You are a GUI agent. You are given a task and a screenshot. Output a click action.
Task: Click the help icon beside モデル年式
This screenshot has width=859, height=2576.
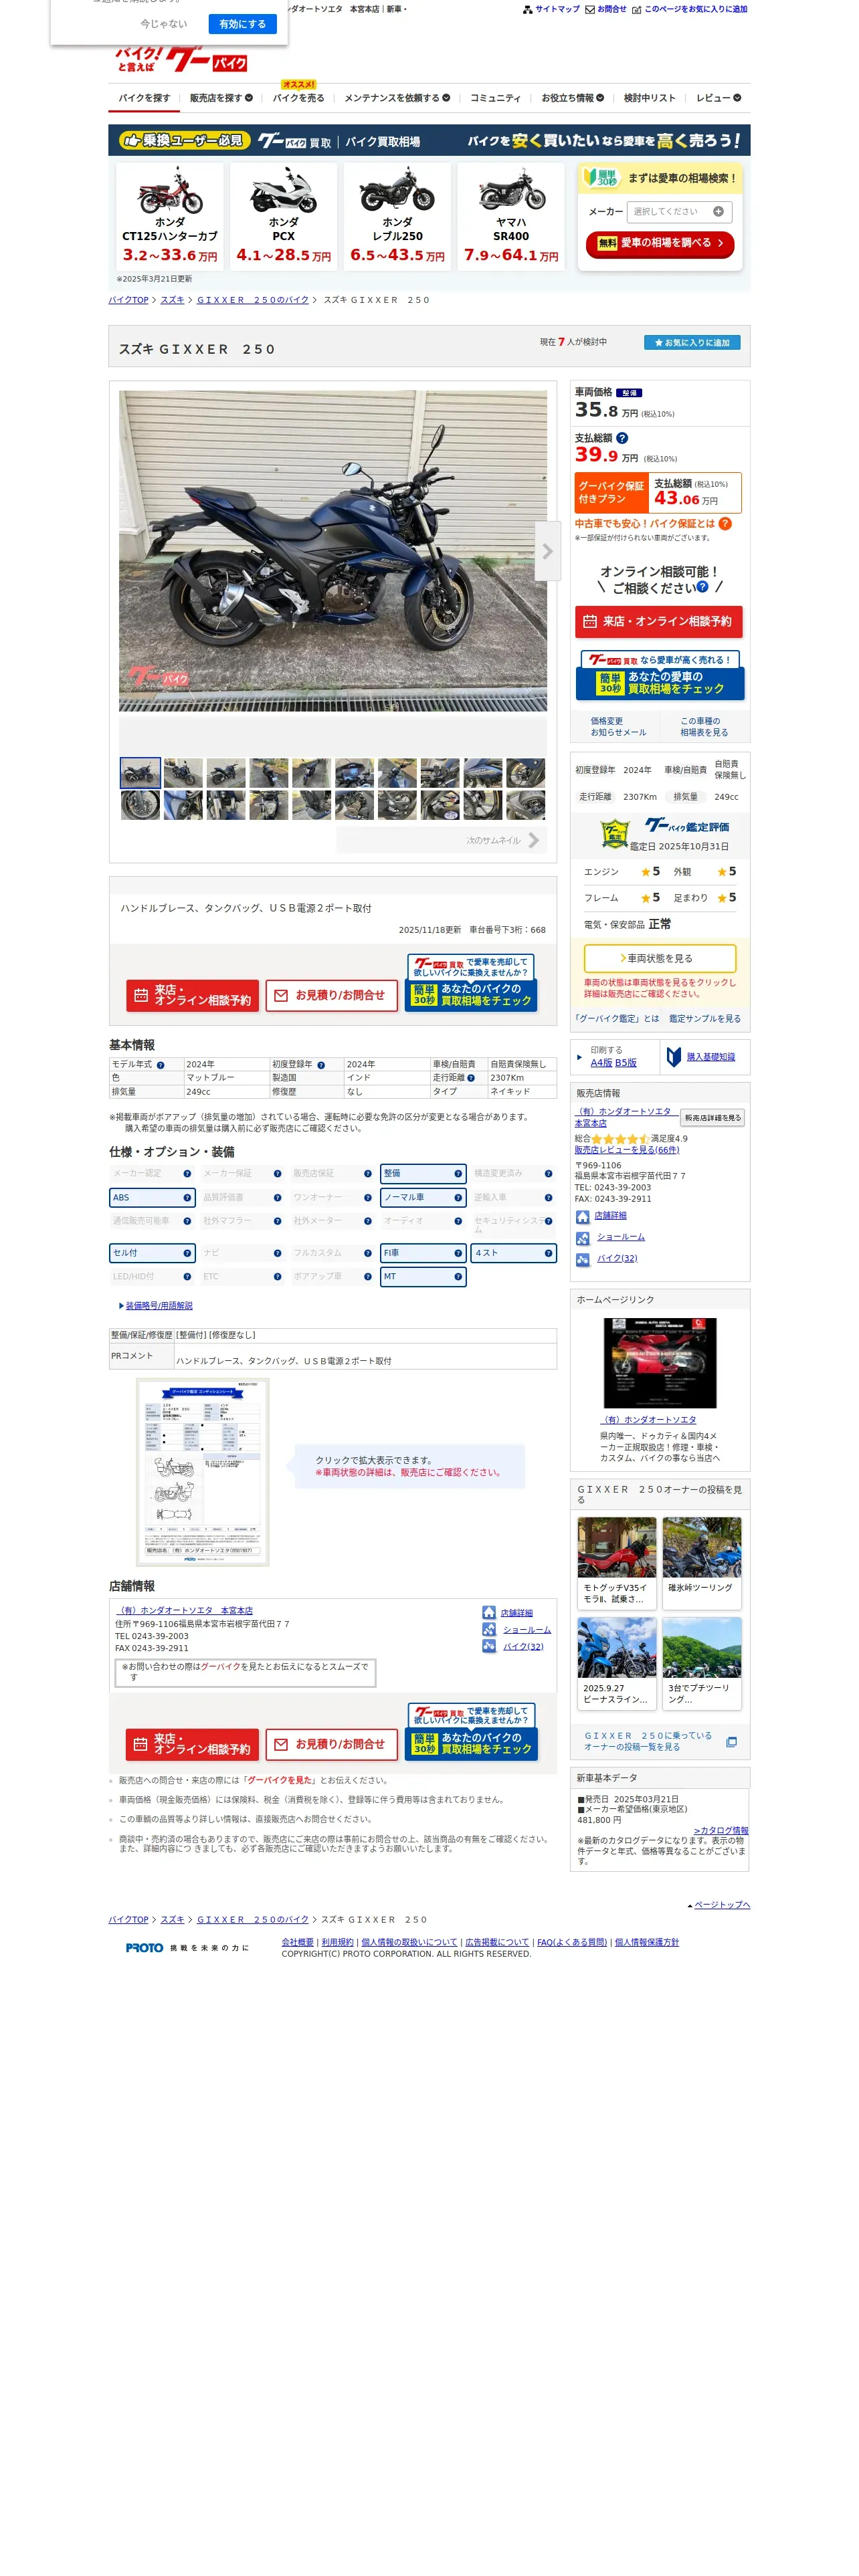coord(160,1065)
